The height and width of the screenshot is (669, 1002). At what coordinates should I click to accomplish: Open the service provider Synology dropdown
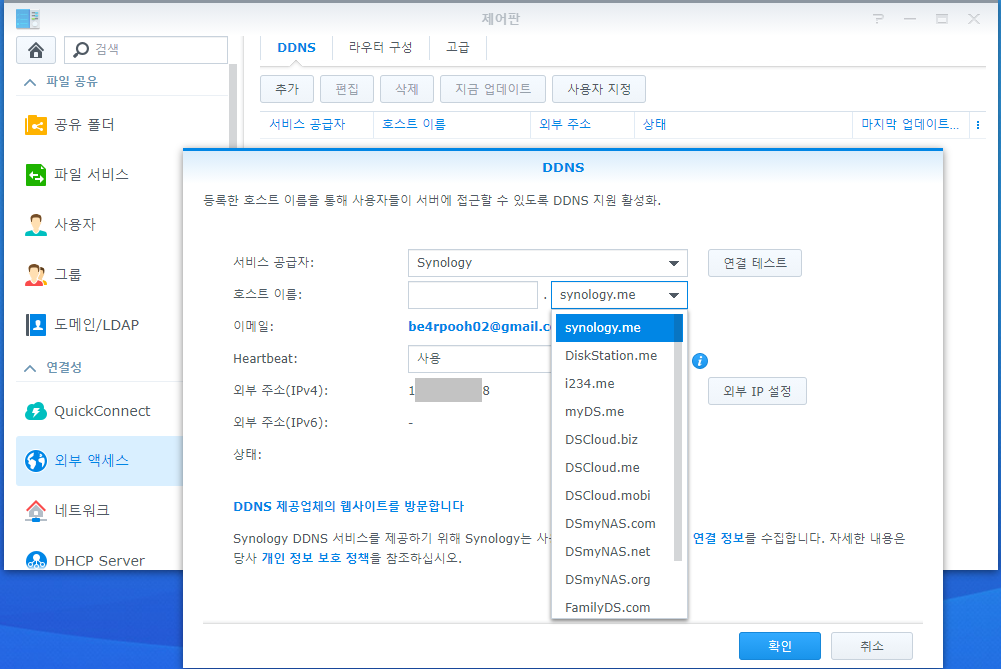click(548, 263)
